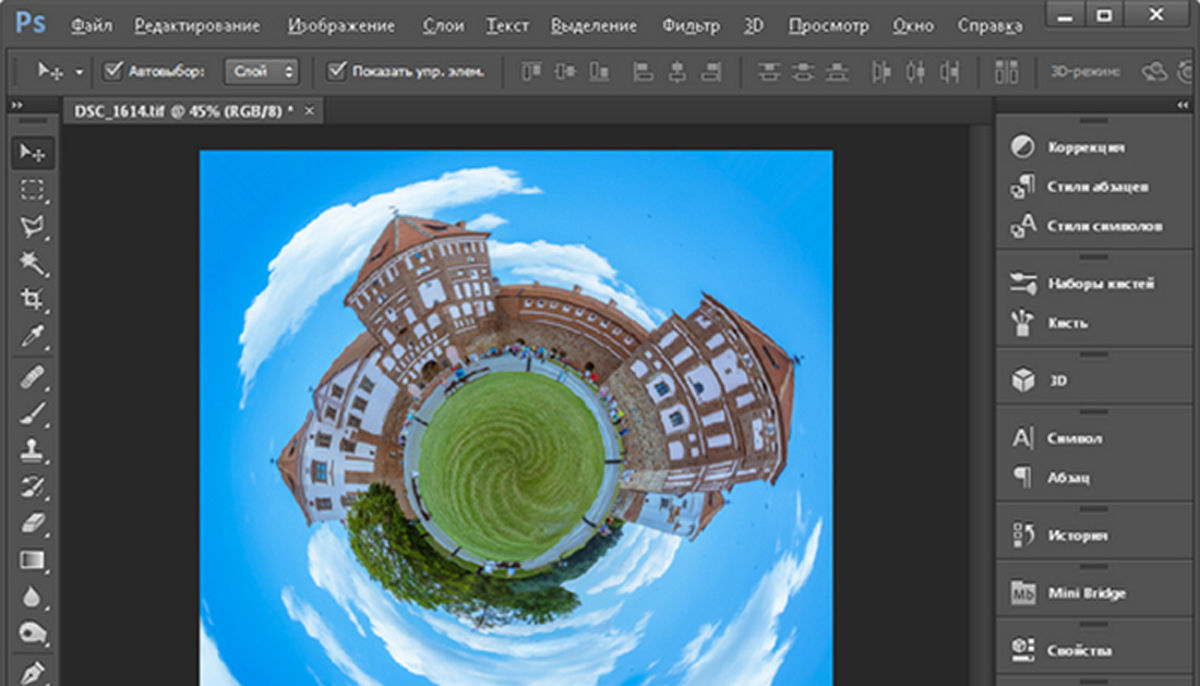The height and width of the screenshot is (686, 1200).
Task: Select the Crop tool
Action: pos(33,300)
